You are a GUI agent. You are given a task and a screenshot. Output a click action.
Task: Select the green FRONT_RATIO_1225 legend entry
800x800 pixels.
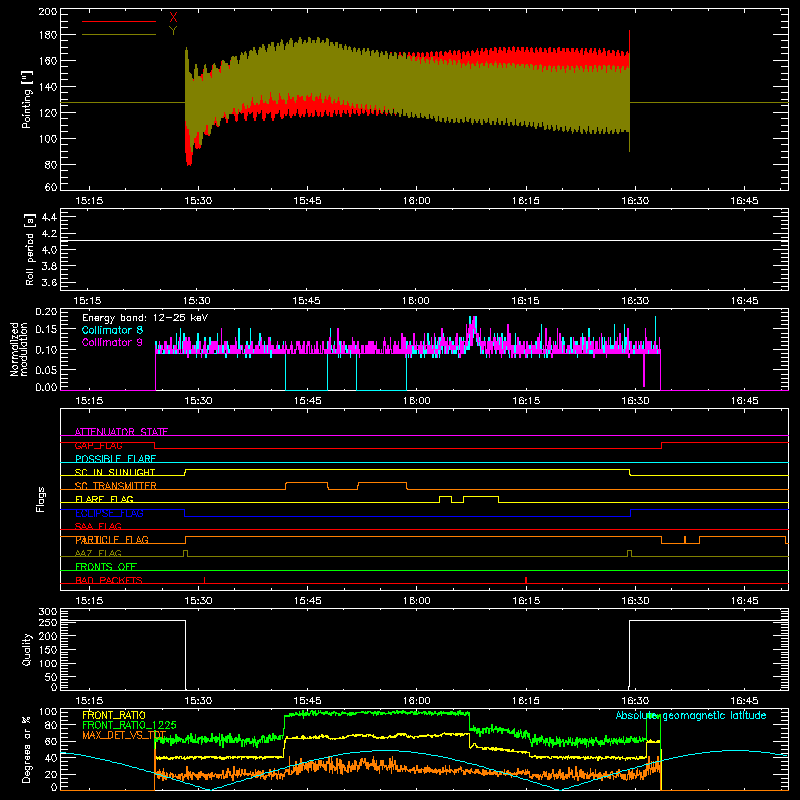click(x=130, y=725)
